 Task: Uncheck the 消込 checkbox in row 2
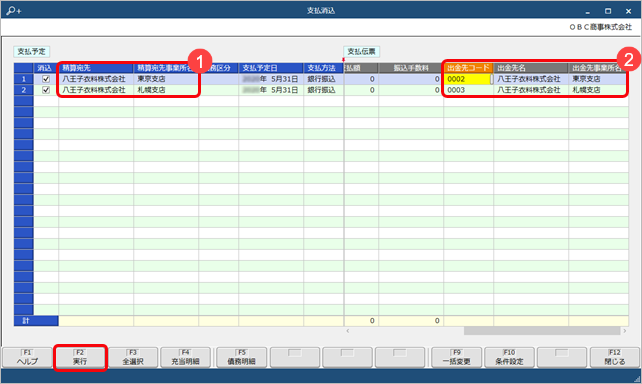pyautogui.click(x=46, y=90)
